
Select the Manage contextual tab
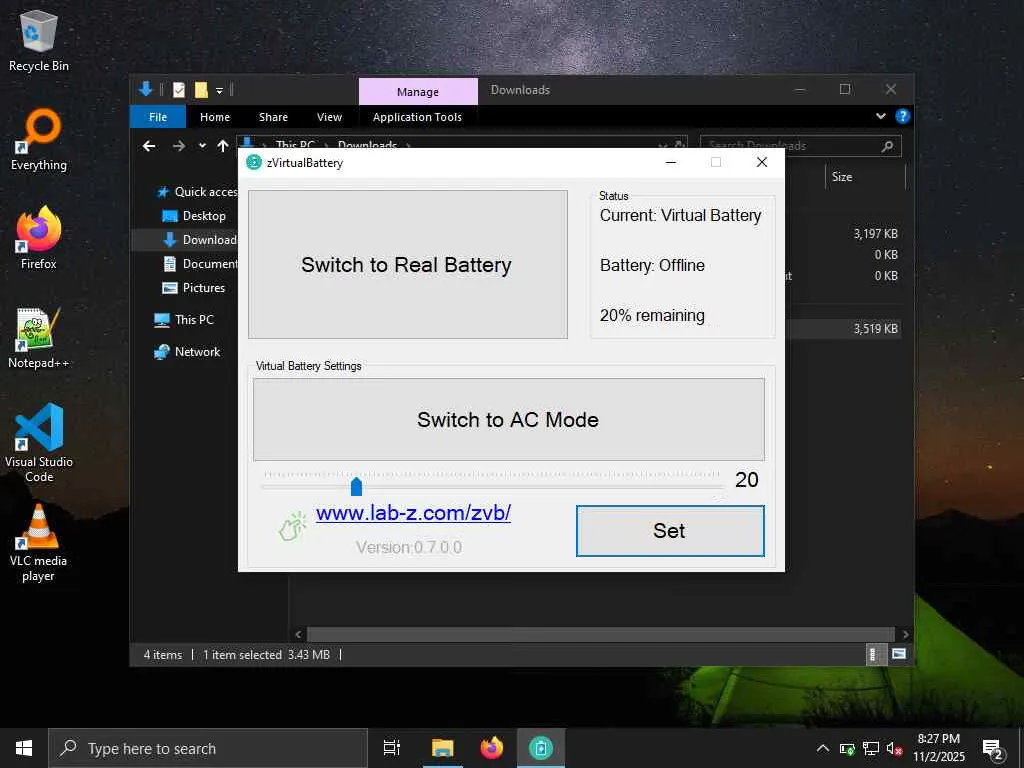(x=418, y=91)
